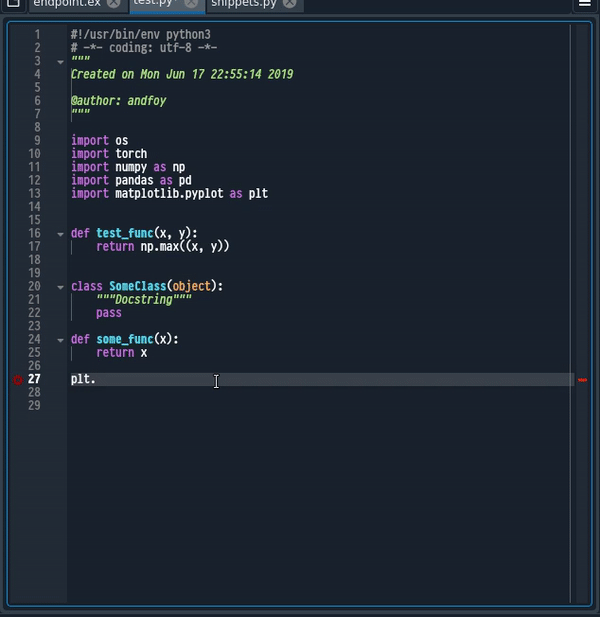Select the test.py tab
The width and height of the screenshot is (600, 617).
pos(155,4)
